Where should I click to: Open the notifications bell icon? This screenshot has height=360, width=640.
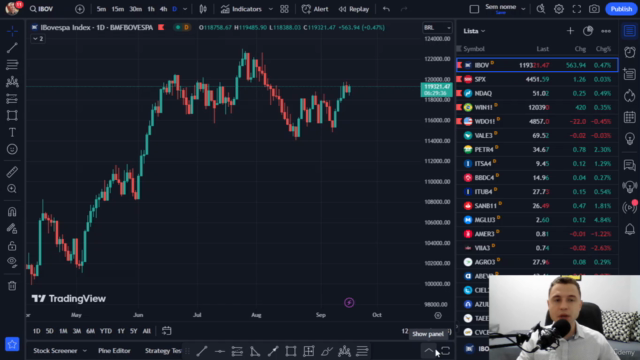click(x=630, y=229)
